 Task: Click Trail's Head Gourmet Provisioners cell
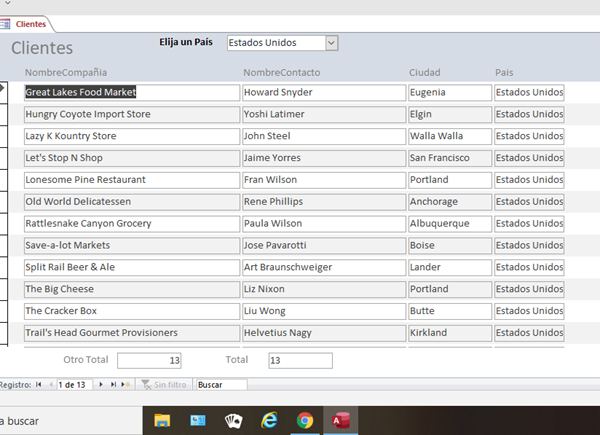coord(132,333)
